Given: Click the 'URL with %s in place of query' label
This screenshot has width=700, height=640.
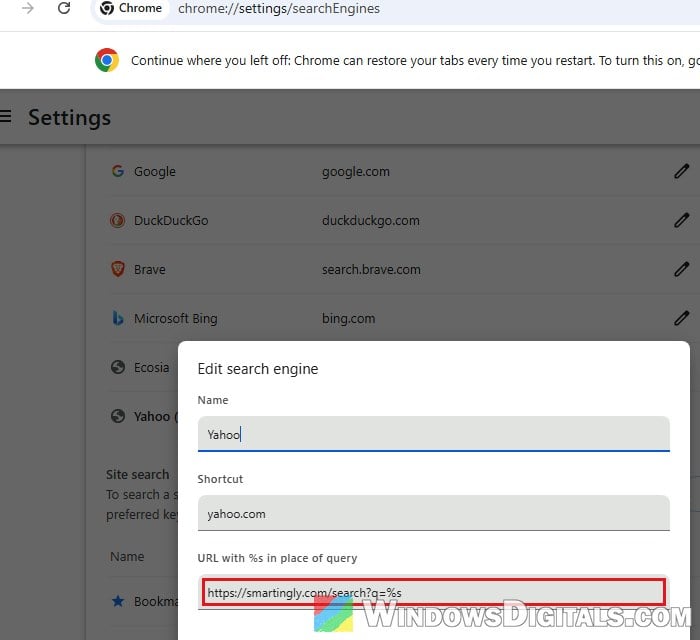Looking at the screenshot, I should pos(277,558).
